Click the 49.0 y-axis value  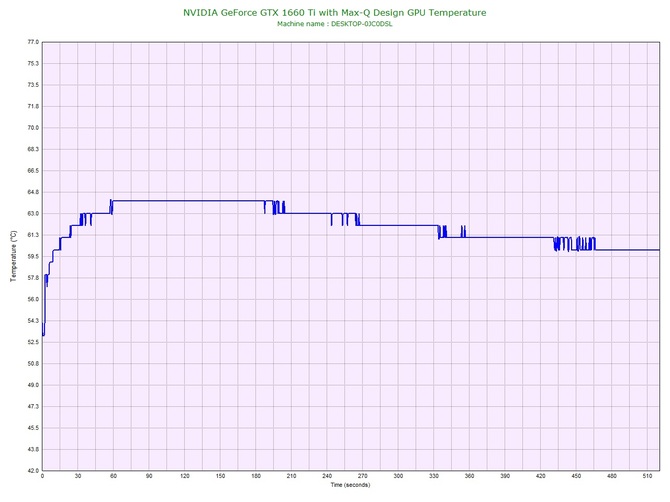point(33,385)
